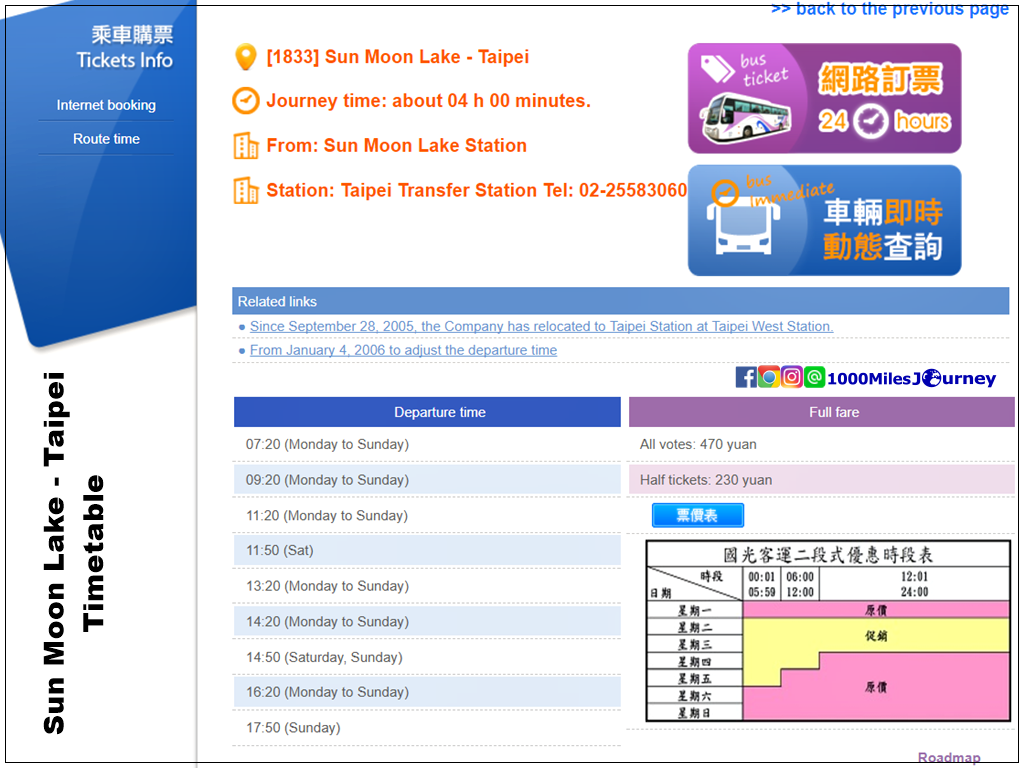The image size is (1024, 768).
Task: Open the purple bus ticket online booking banner
Action: pyautogui.click(x=824, y=99)
